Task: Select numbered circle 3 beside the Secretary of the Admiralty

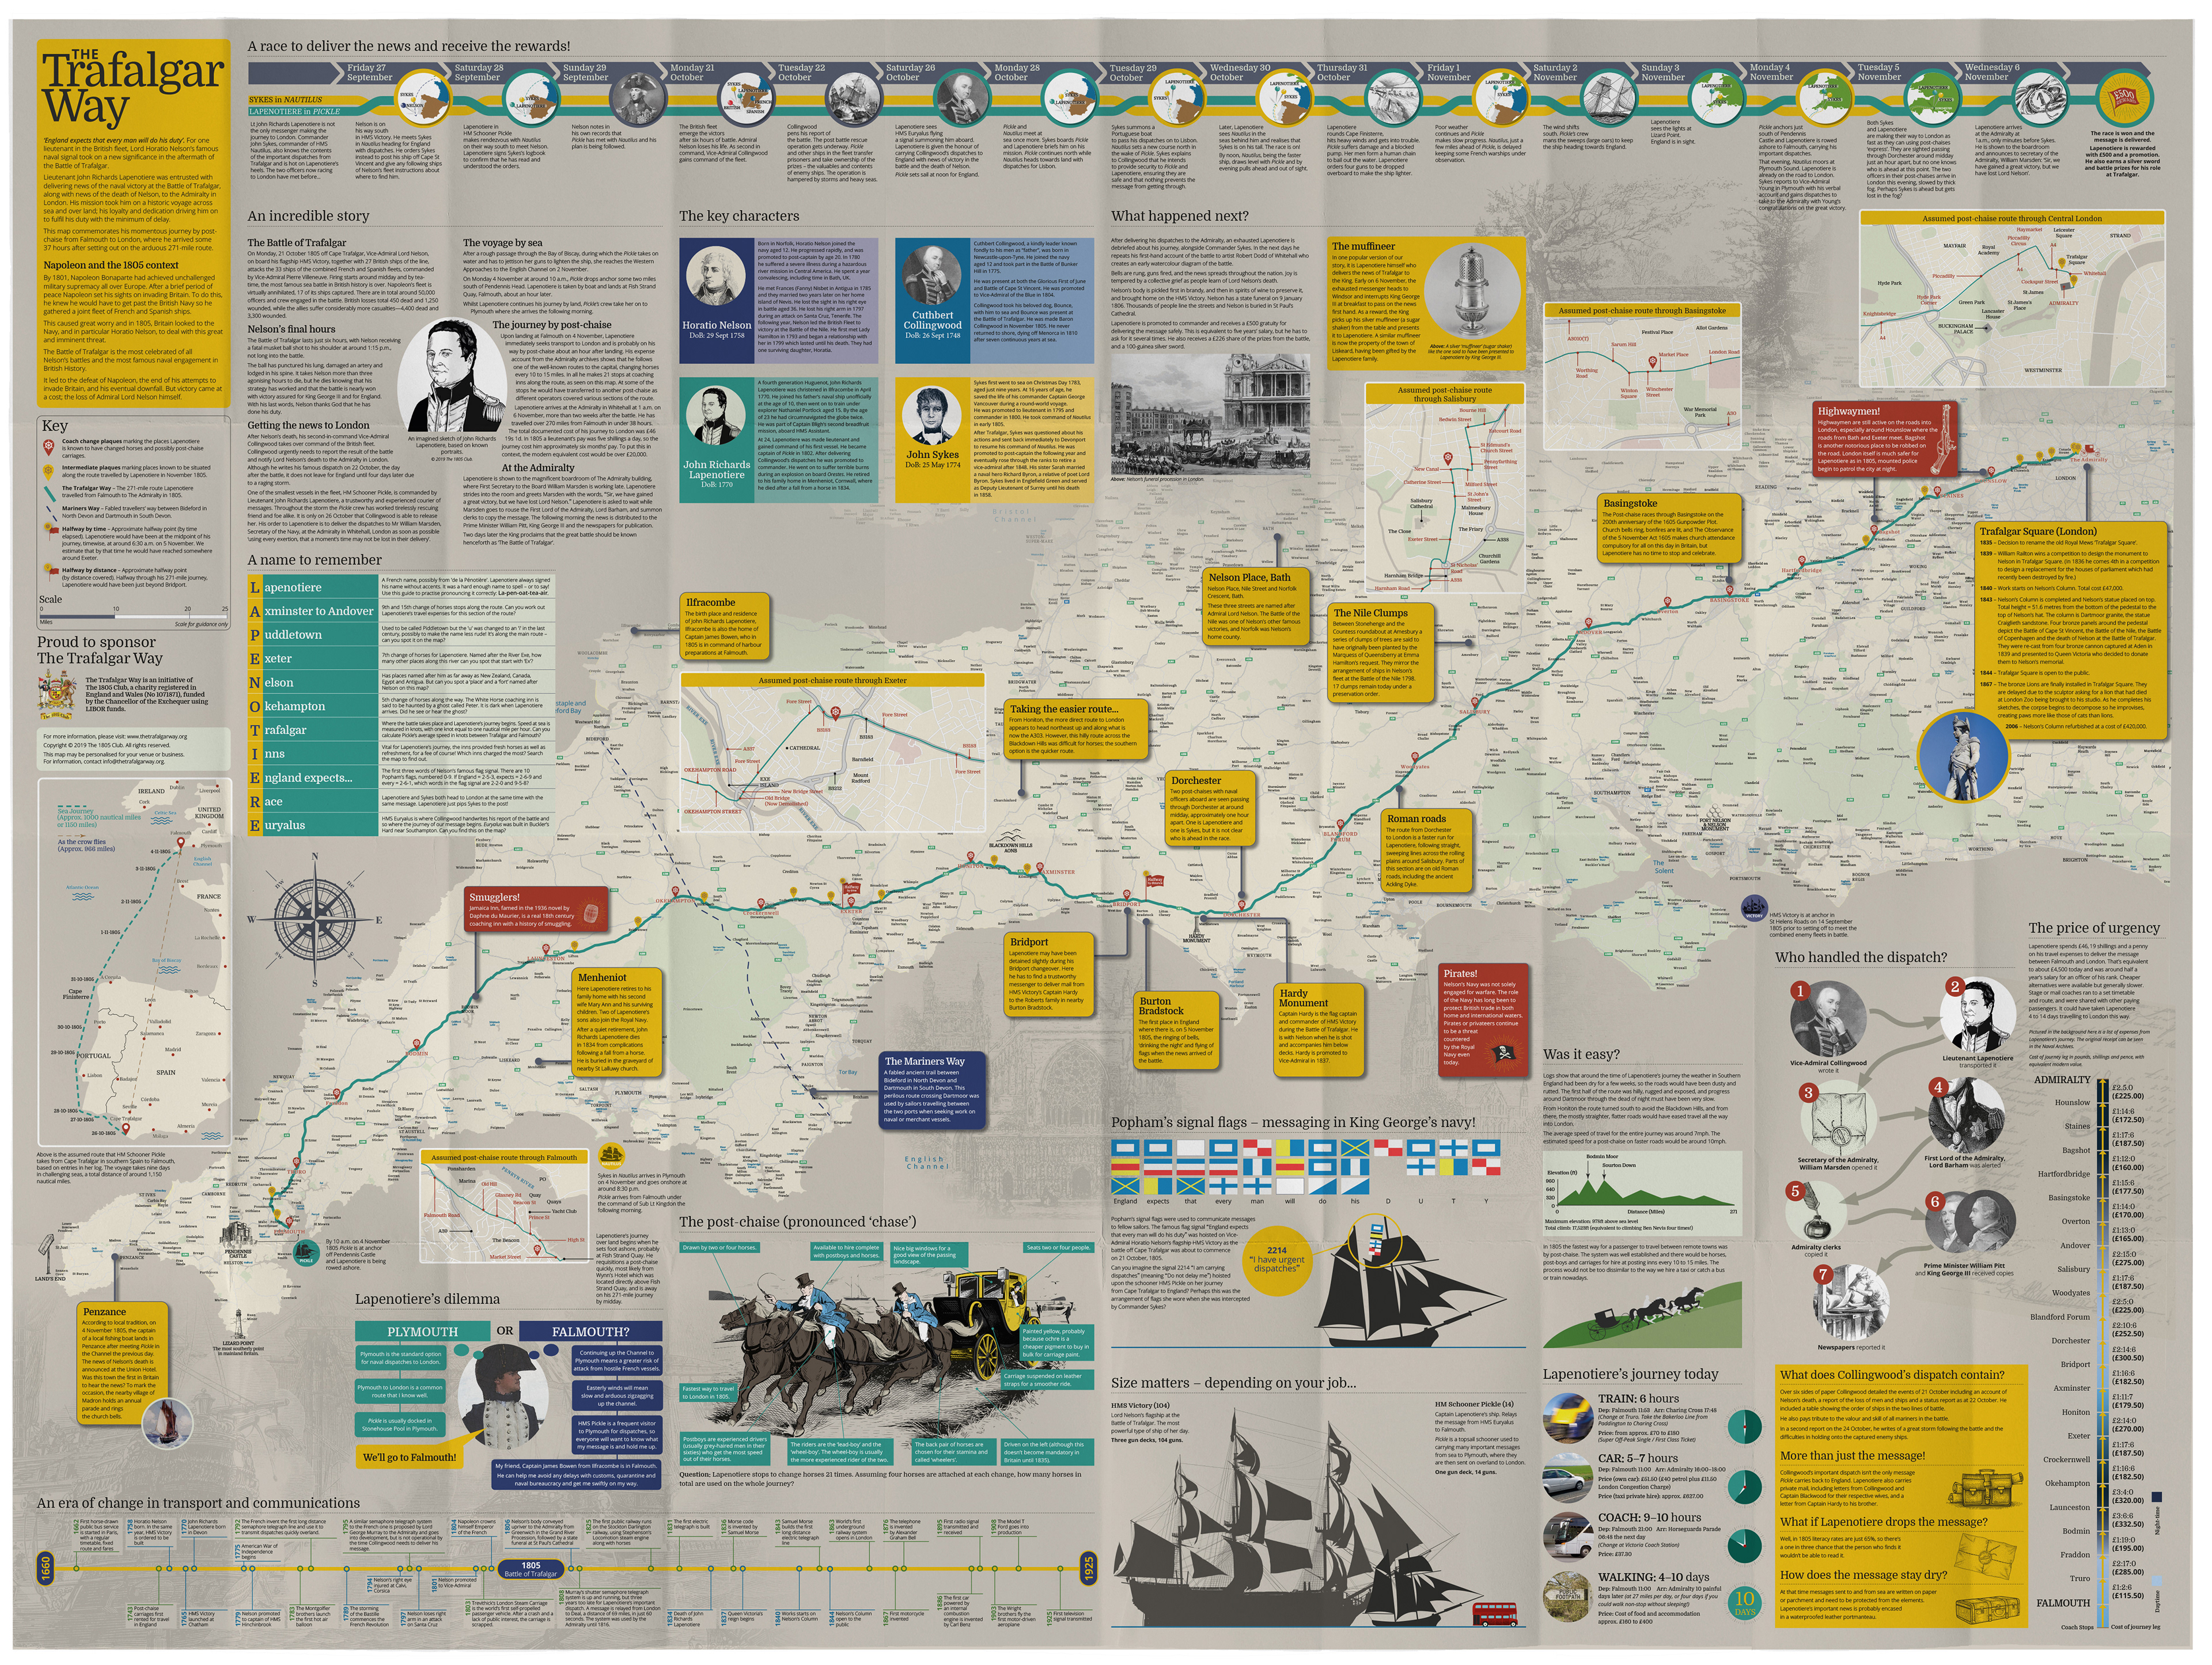Action: (1808, 1093)
